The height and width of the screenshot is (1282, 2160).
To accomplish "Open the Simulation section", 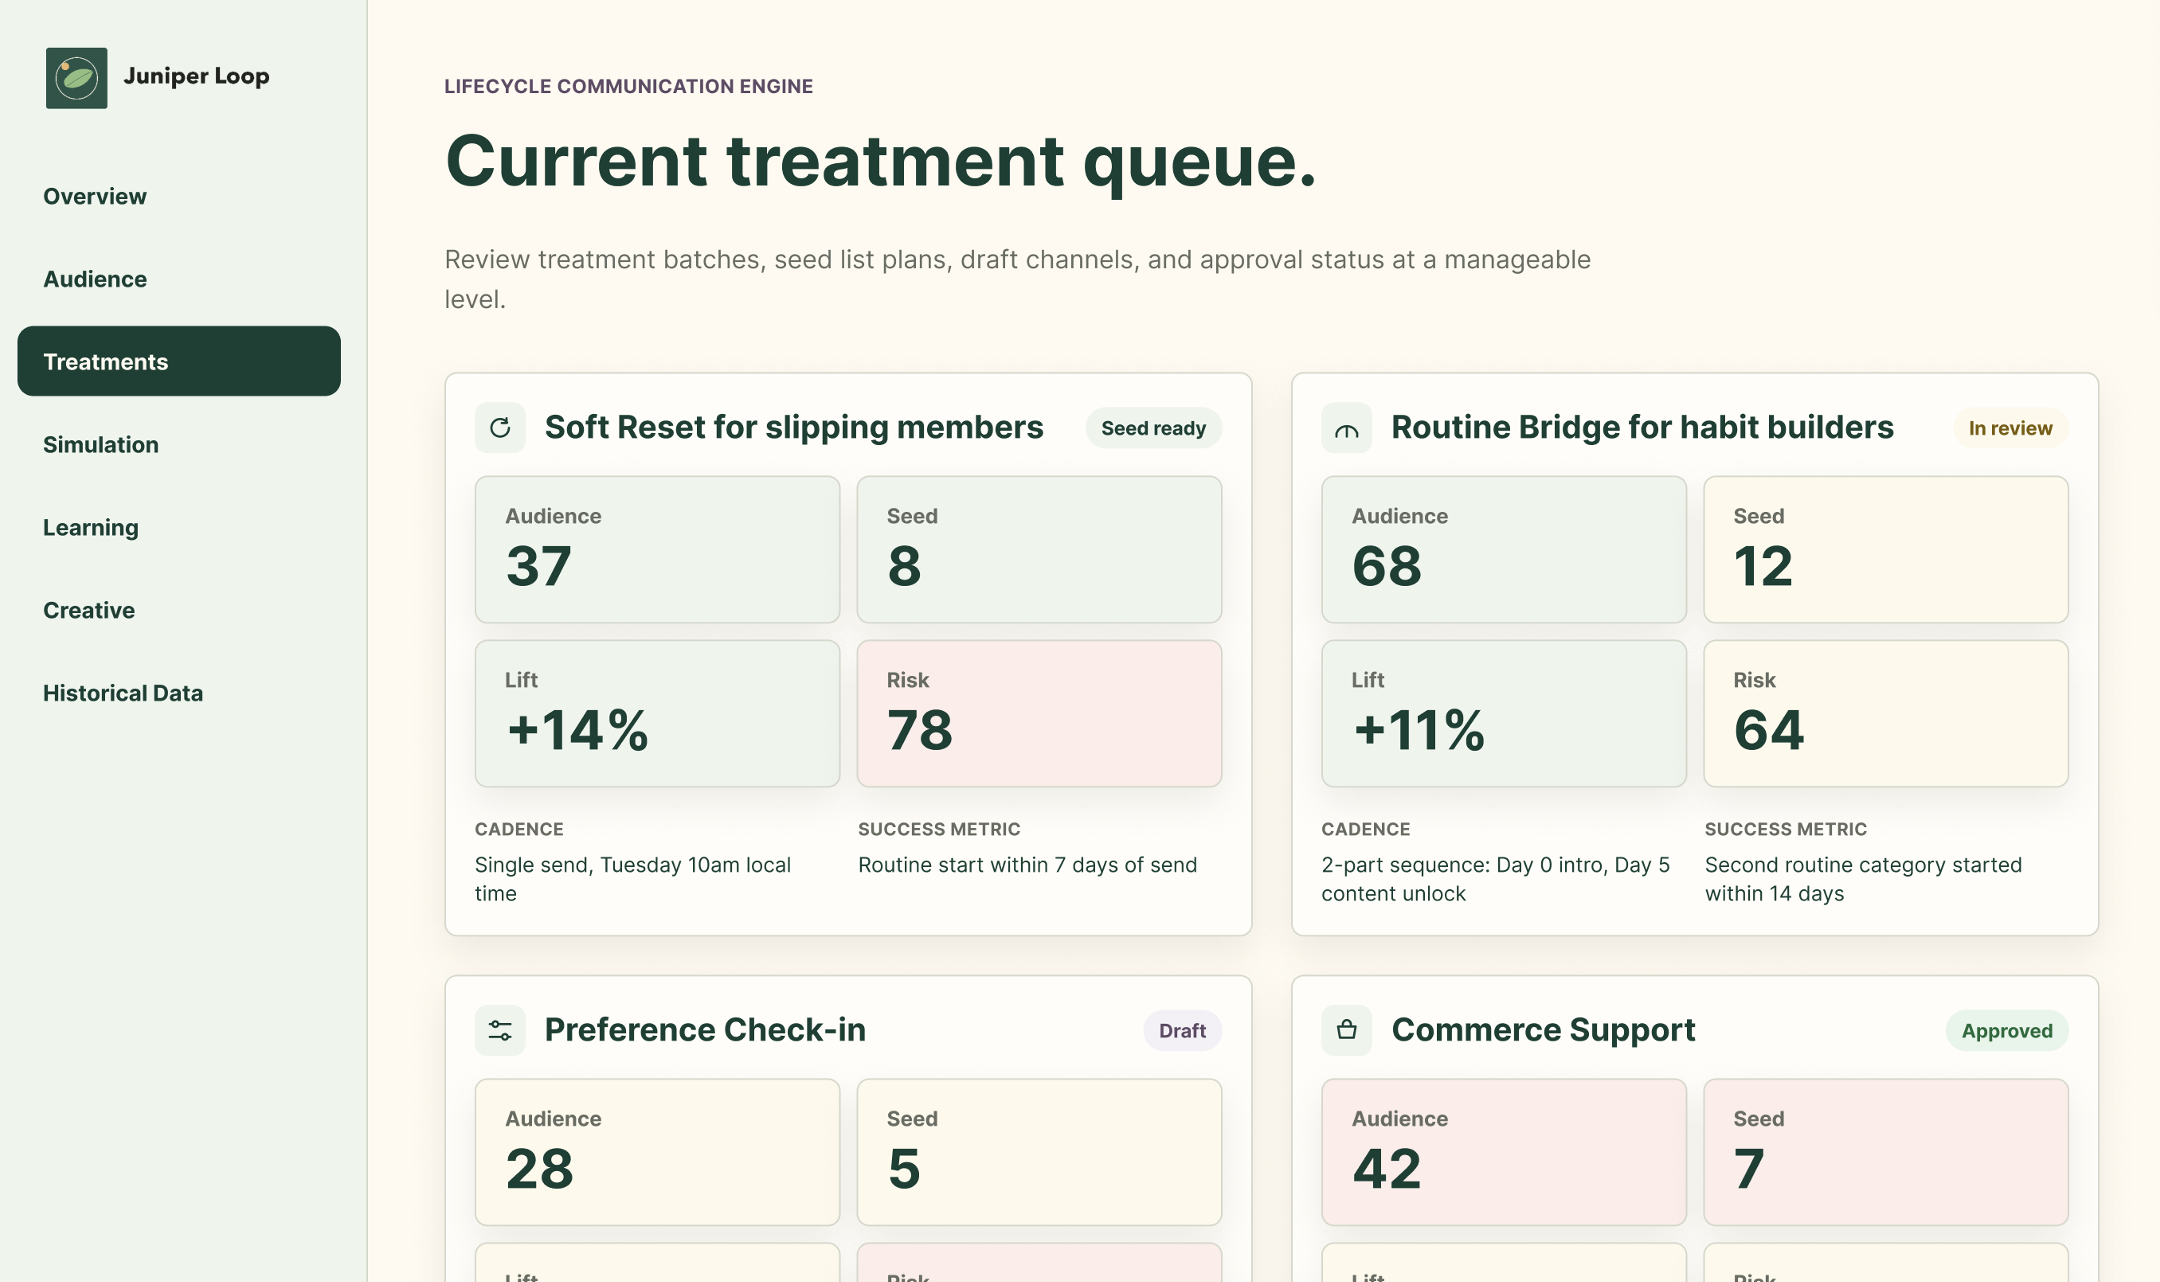I will (179, 444).
